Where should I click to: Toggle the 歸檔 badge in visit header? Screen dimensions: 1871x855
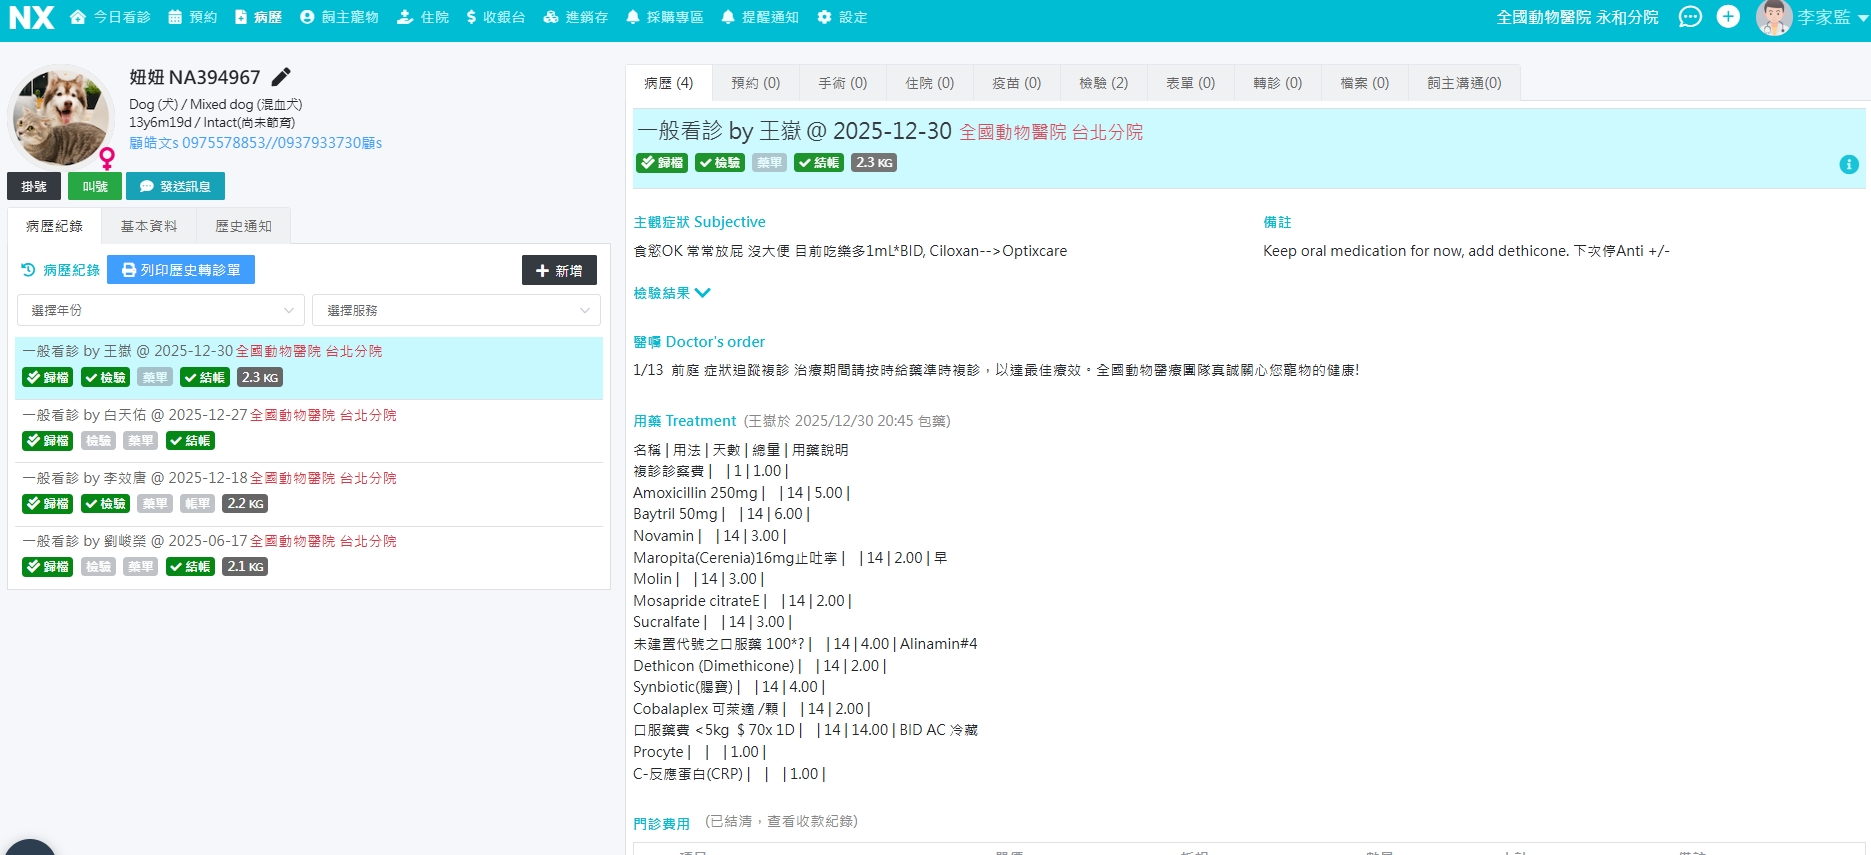pyautogui.click(x=661, y=163)
